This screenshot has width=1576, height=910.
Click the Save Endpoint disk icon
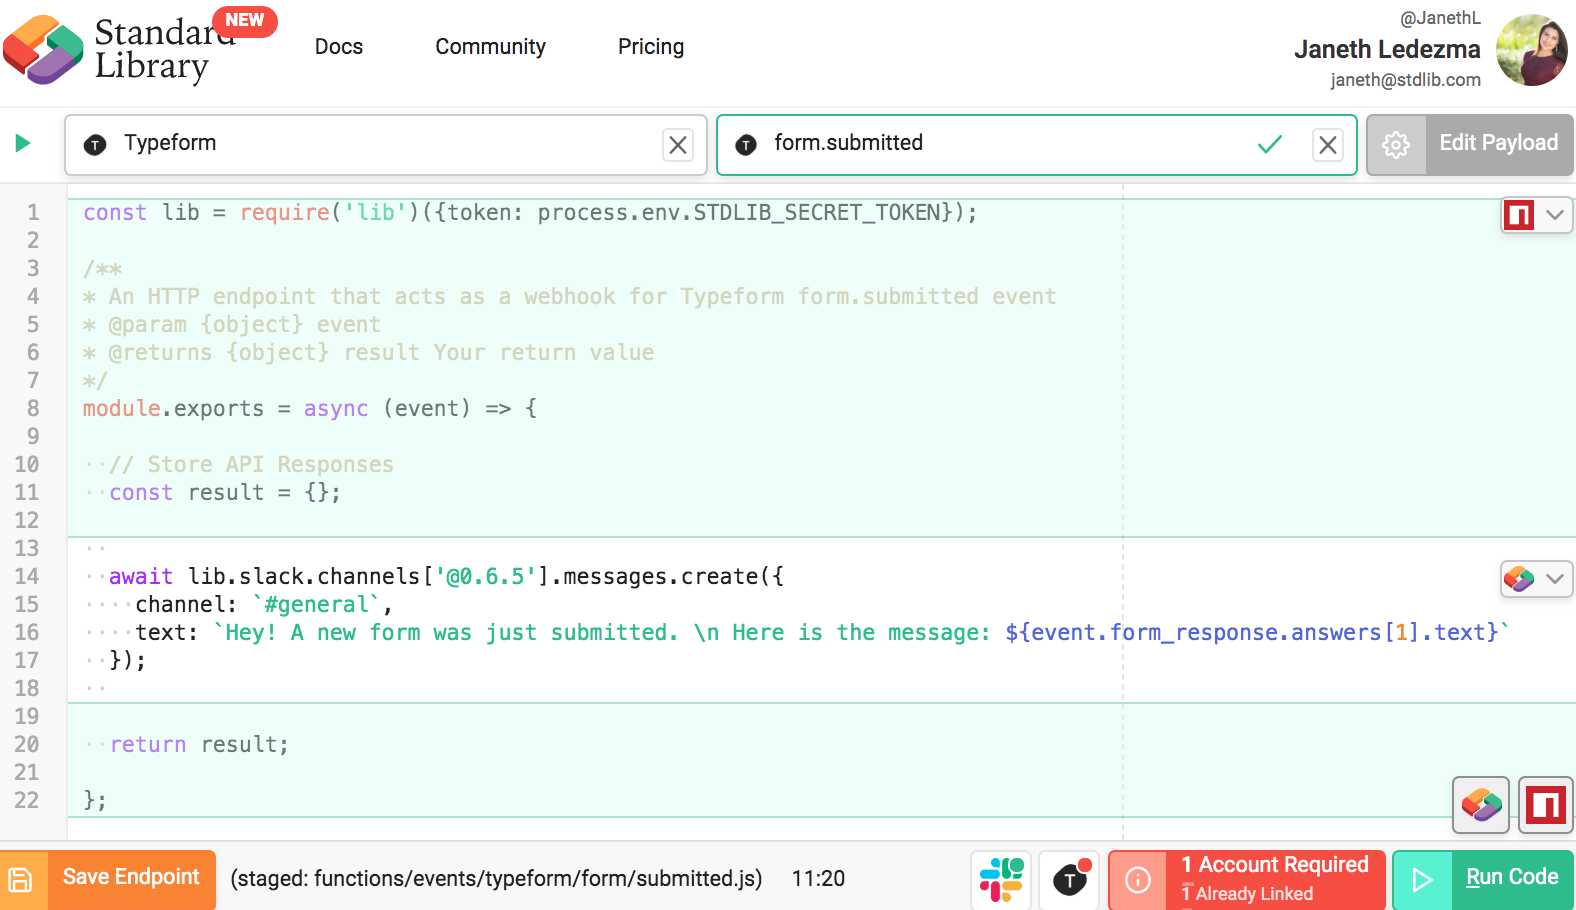point(22,880)
